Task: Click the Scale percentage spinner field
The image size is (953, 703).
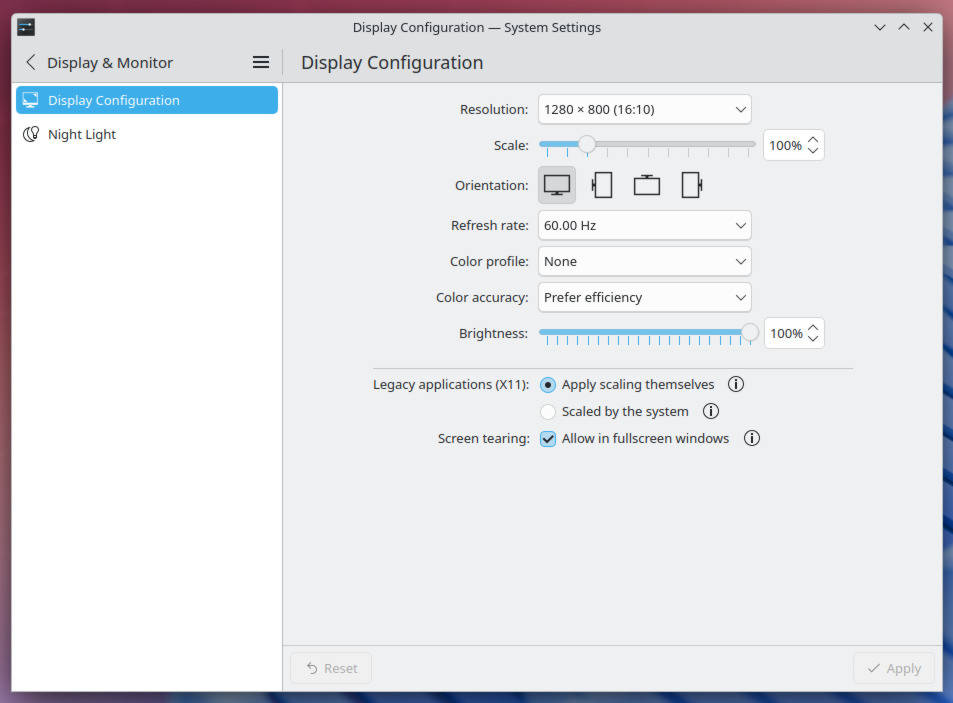Action: pos(786,145)
